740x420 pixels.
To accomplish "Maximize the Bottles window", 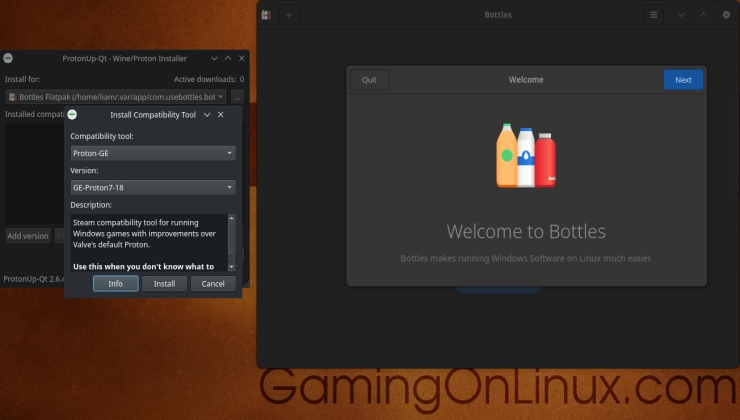I will point(703,15).
